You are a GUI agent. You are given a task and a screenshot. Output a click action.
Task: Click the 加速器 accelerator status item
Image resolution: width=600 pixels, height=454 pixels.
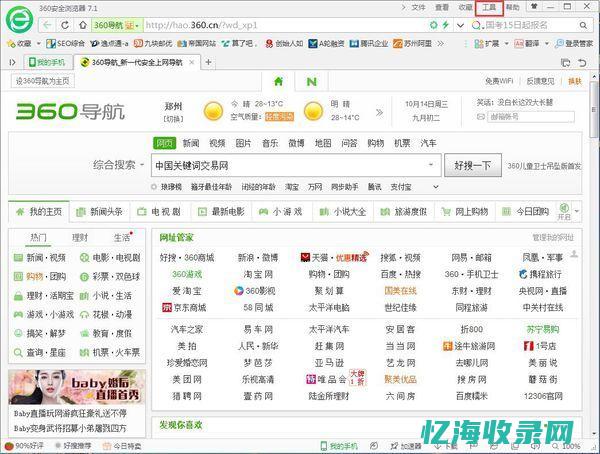tap(406, 446)
